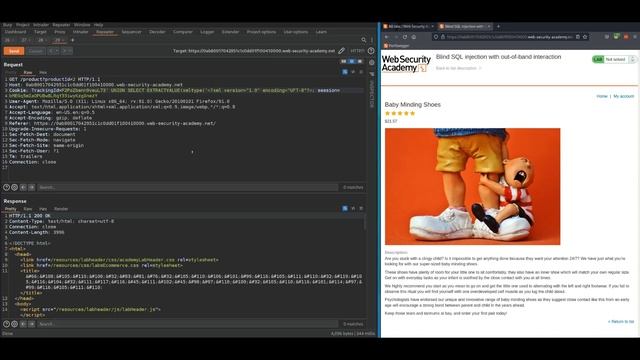Go forward to next request in history

point(64,51)
